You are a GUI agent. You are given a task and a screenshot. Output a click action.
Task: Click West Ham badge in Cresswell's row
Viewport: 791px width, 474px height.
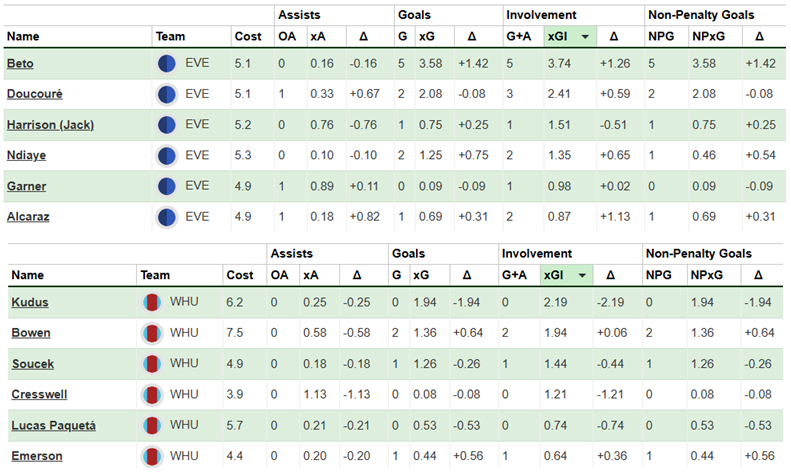[153, 394]
